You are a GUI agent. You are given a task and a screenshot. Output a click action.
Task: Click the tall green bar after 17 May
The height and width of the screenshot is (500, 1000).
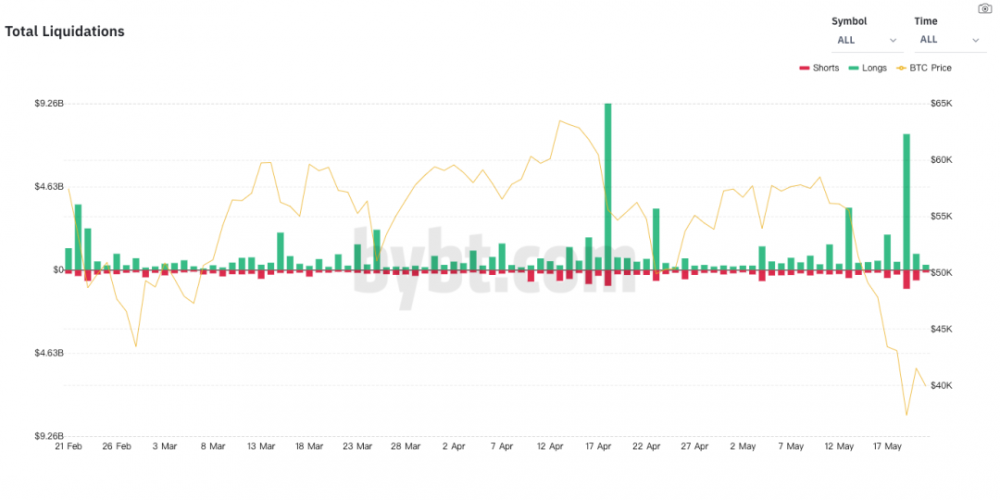pos(906,200)
